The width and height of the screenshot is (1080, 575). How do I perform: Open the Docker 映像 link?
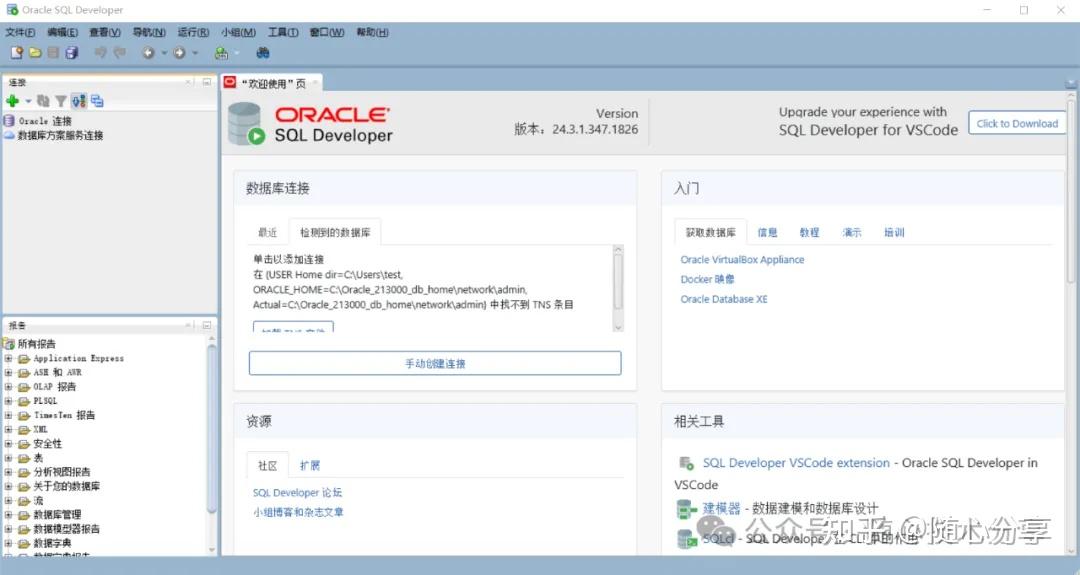pyautogui.click(x=707, y=279)
